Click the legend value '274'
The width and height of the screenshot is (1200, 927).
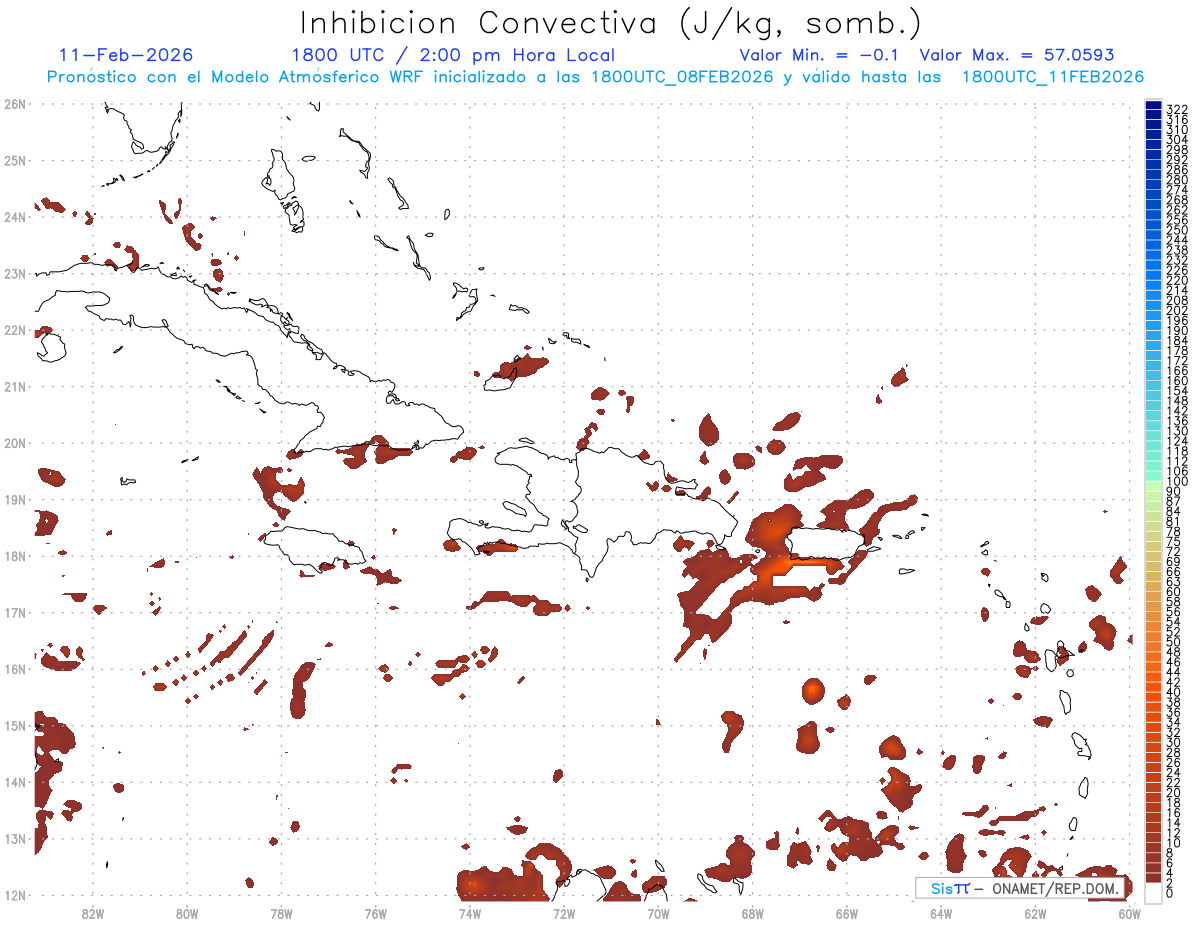(x=1177, y=189)
